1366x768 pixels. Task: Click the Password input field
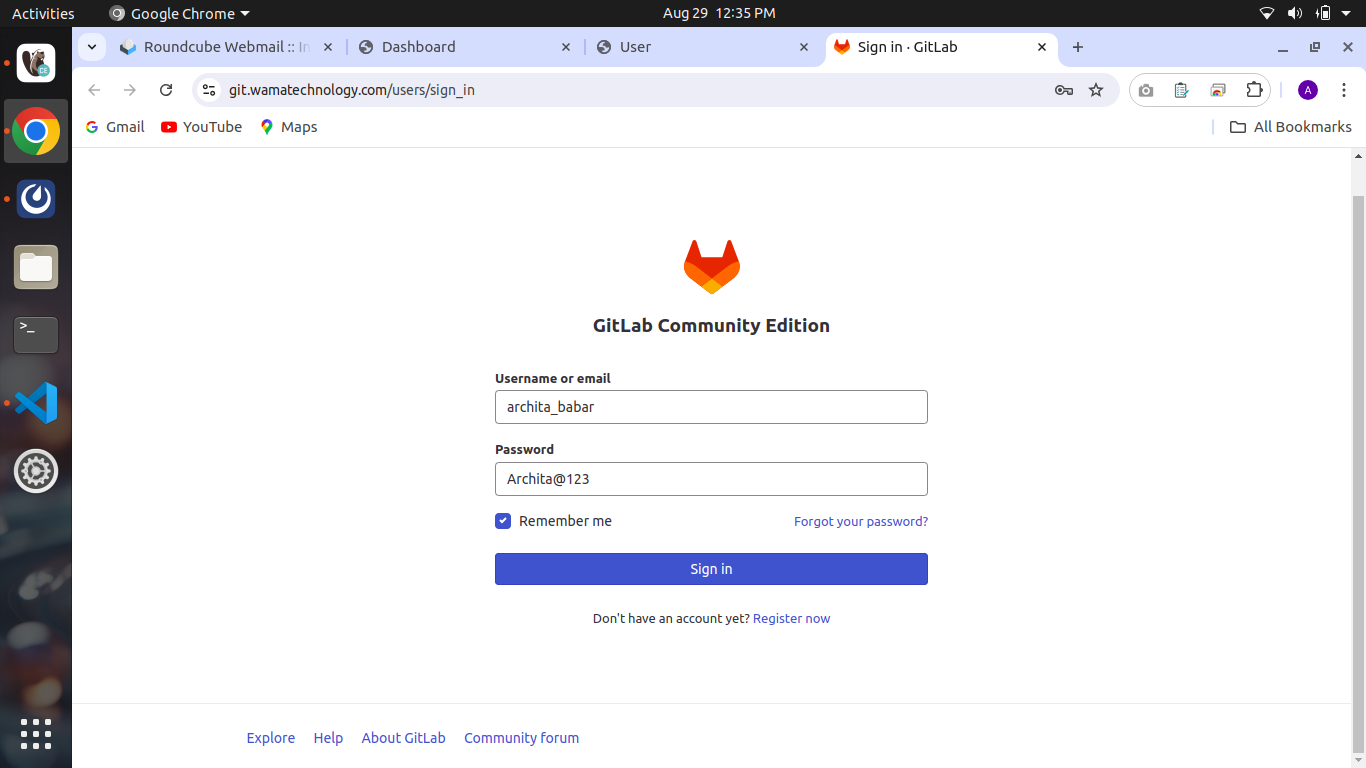pos(711,479)
